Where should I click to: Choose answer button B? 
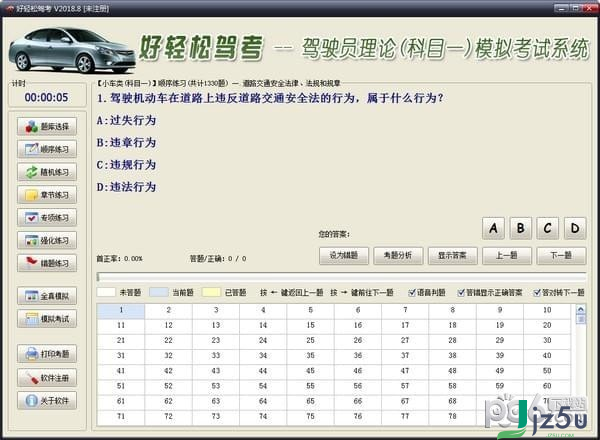(520, 228)
